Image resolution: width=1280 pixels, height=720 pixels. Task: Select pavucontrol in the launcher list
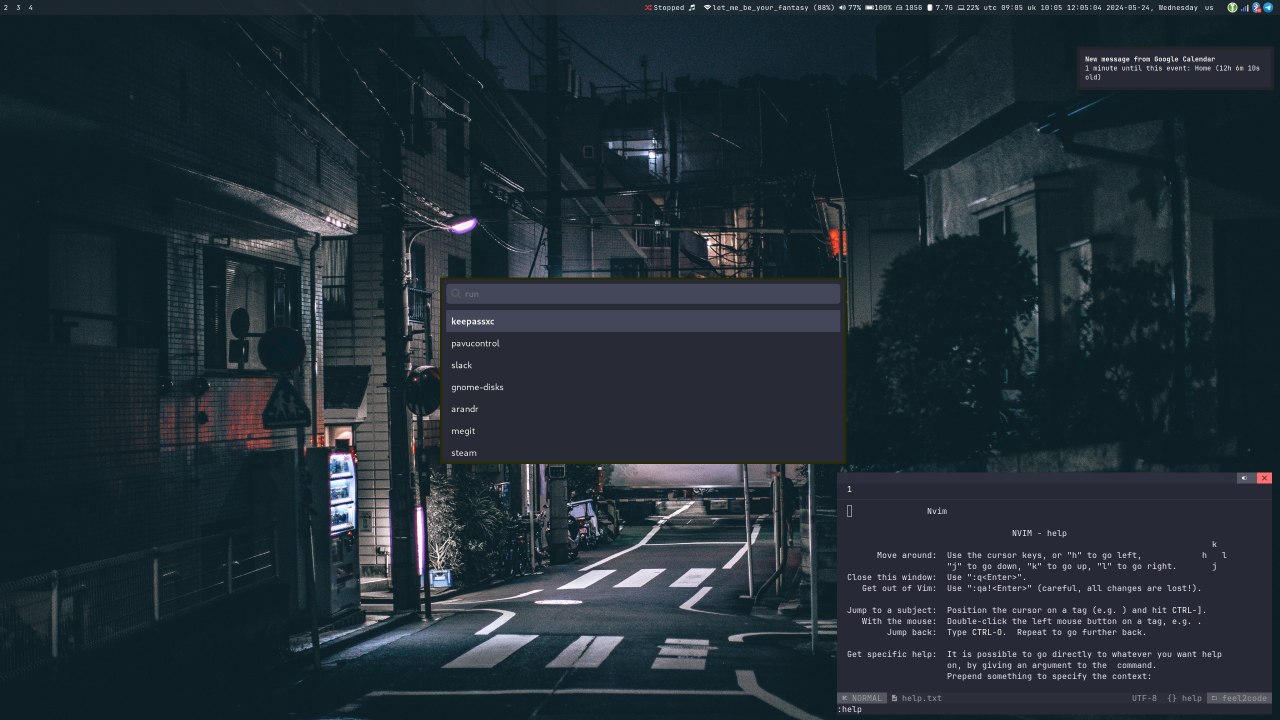[x=475, y=343]
